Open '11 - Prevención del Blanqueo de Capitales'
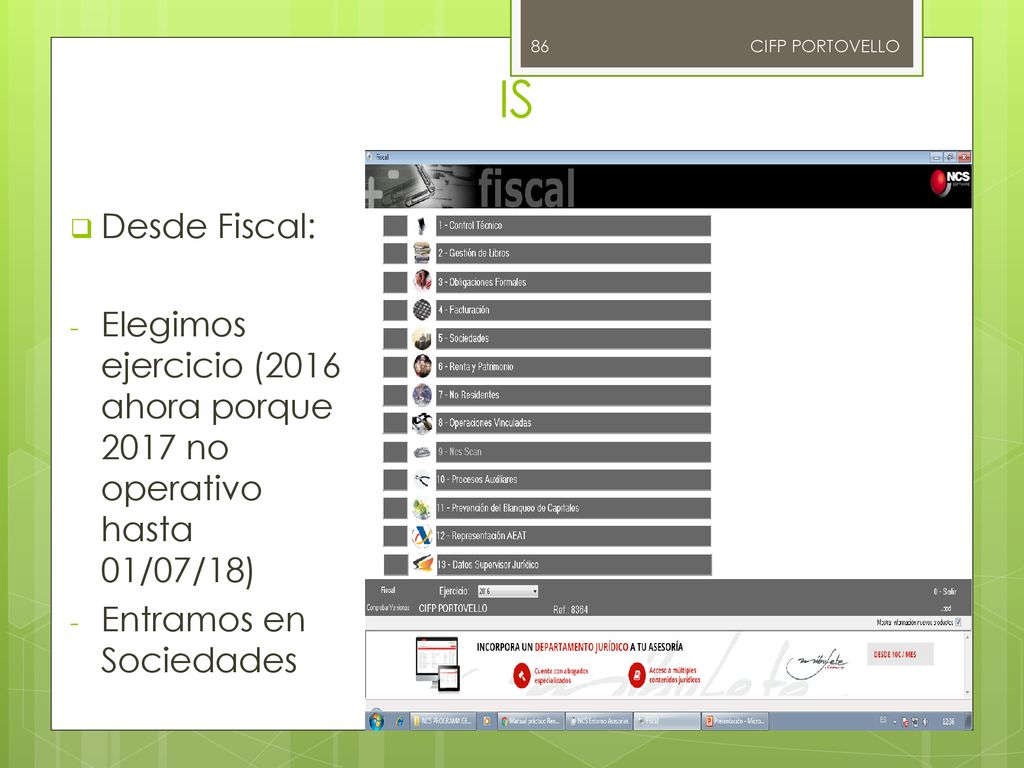The width and height of the screenshot is (1024, 768). click(x=573, y=508)
